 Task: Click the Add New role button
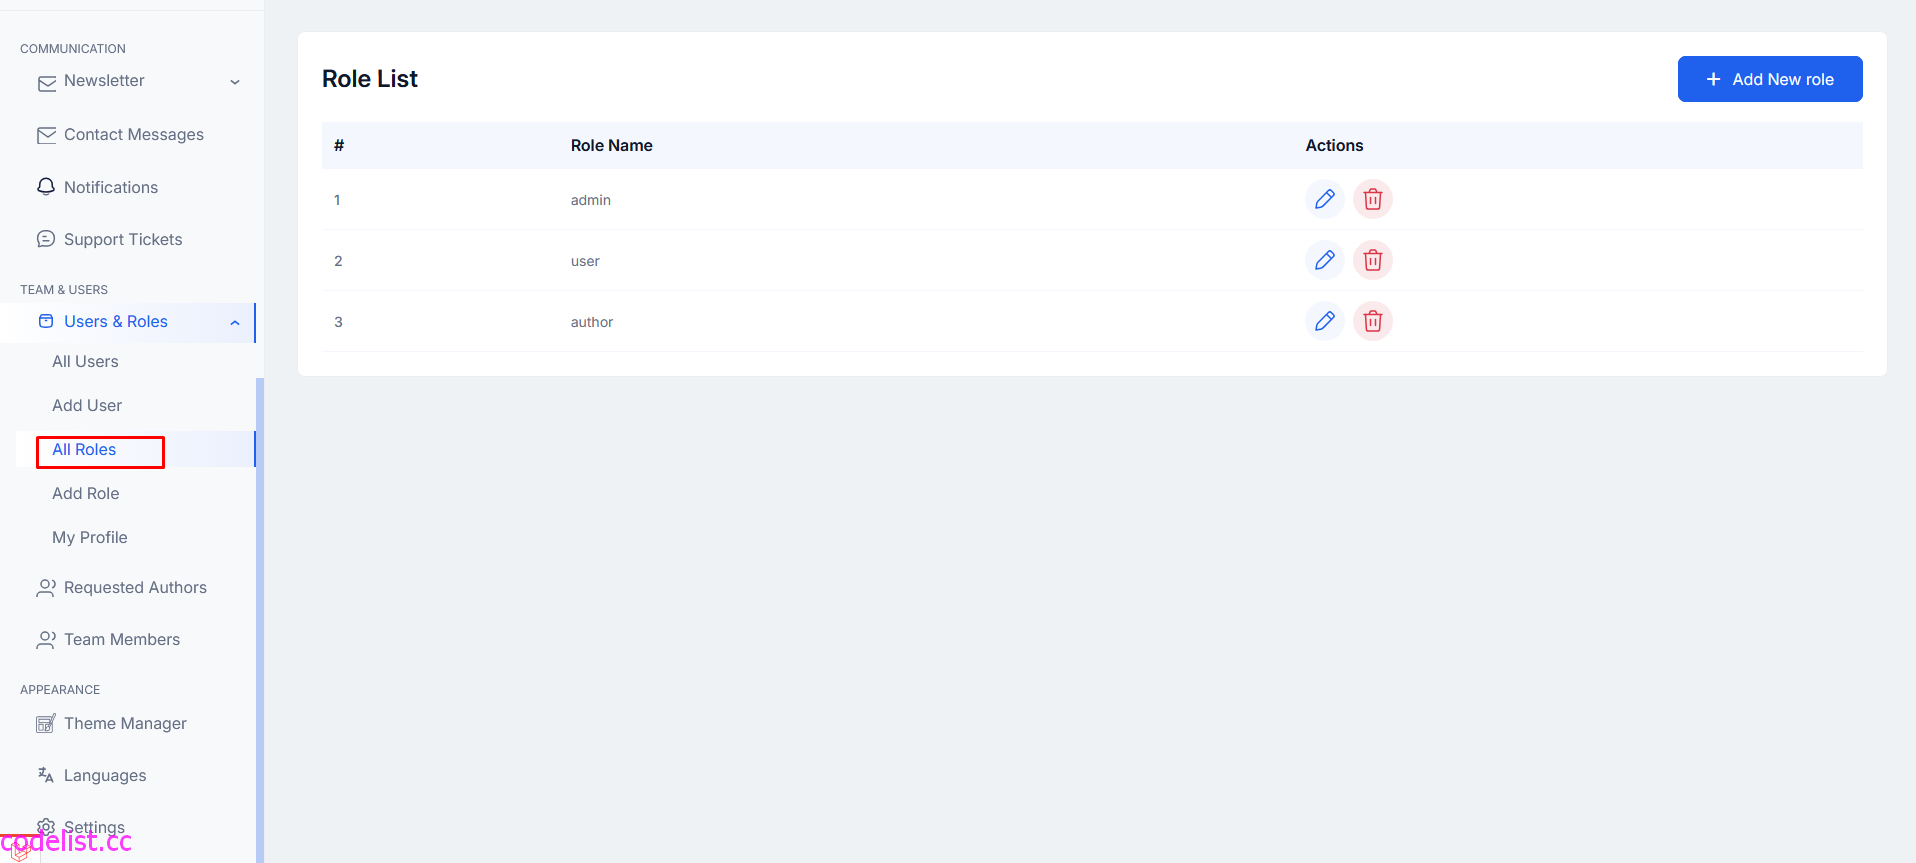coord(1770,79)
